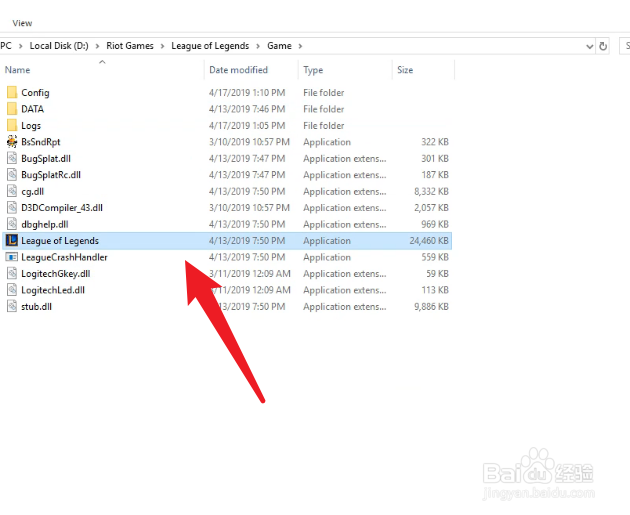Go to League of Legends breadcrumb folder

(210, 46)
